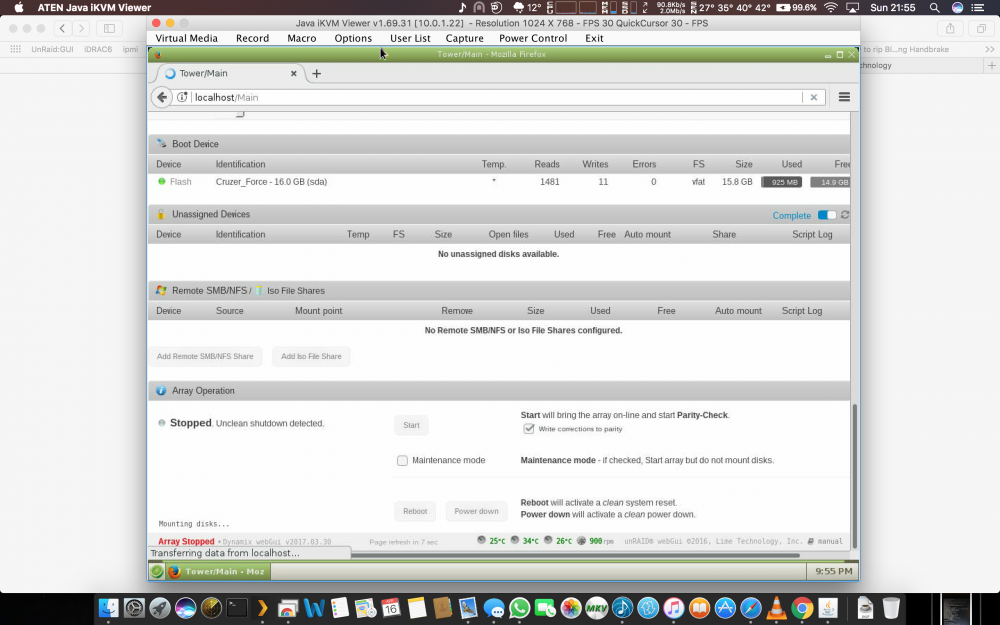
Task: Open the Options menu
Action: tap(353, 38)
